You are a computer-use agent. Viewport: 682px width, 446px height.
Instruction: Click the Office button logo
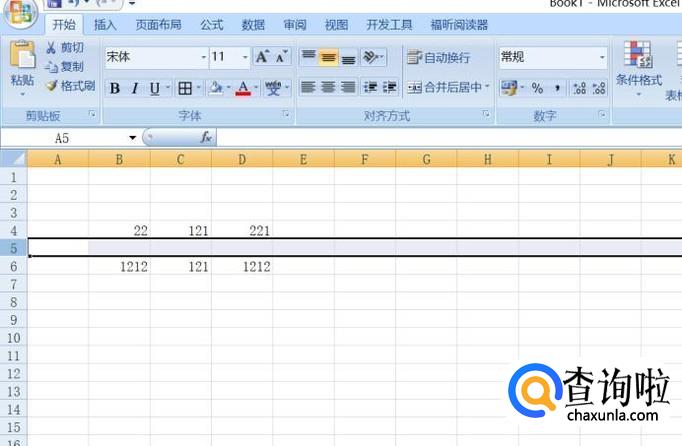tap(20, 12)
